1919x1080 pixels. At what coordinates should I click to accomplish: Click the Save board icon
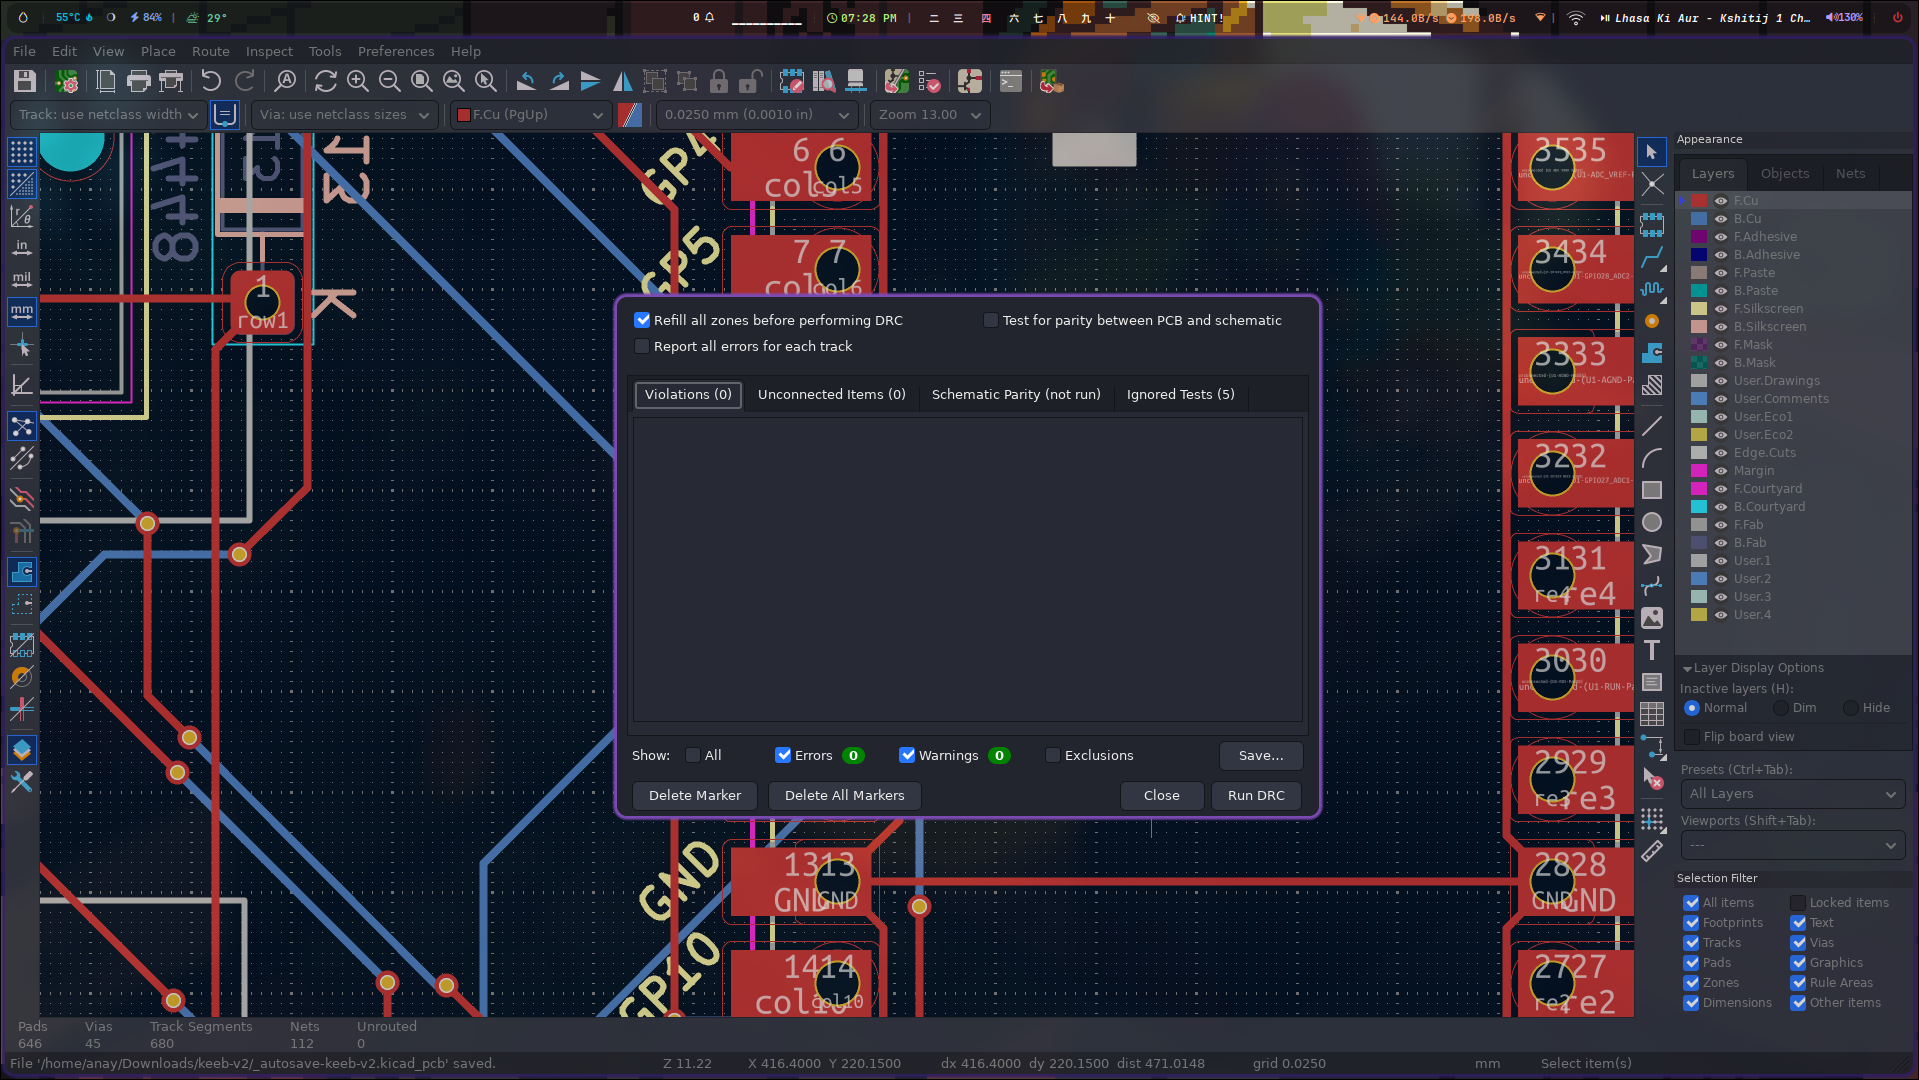[25, 81]
